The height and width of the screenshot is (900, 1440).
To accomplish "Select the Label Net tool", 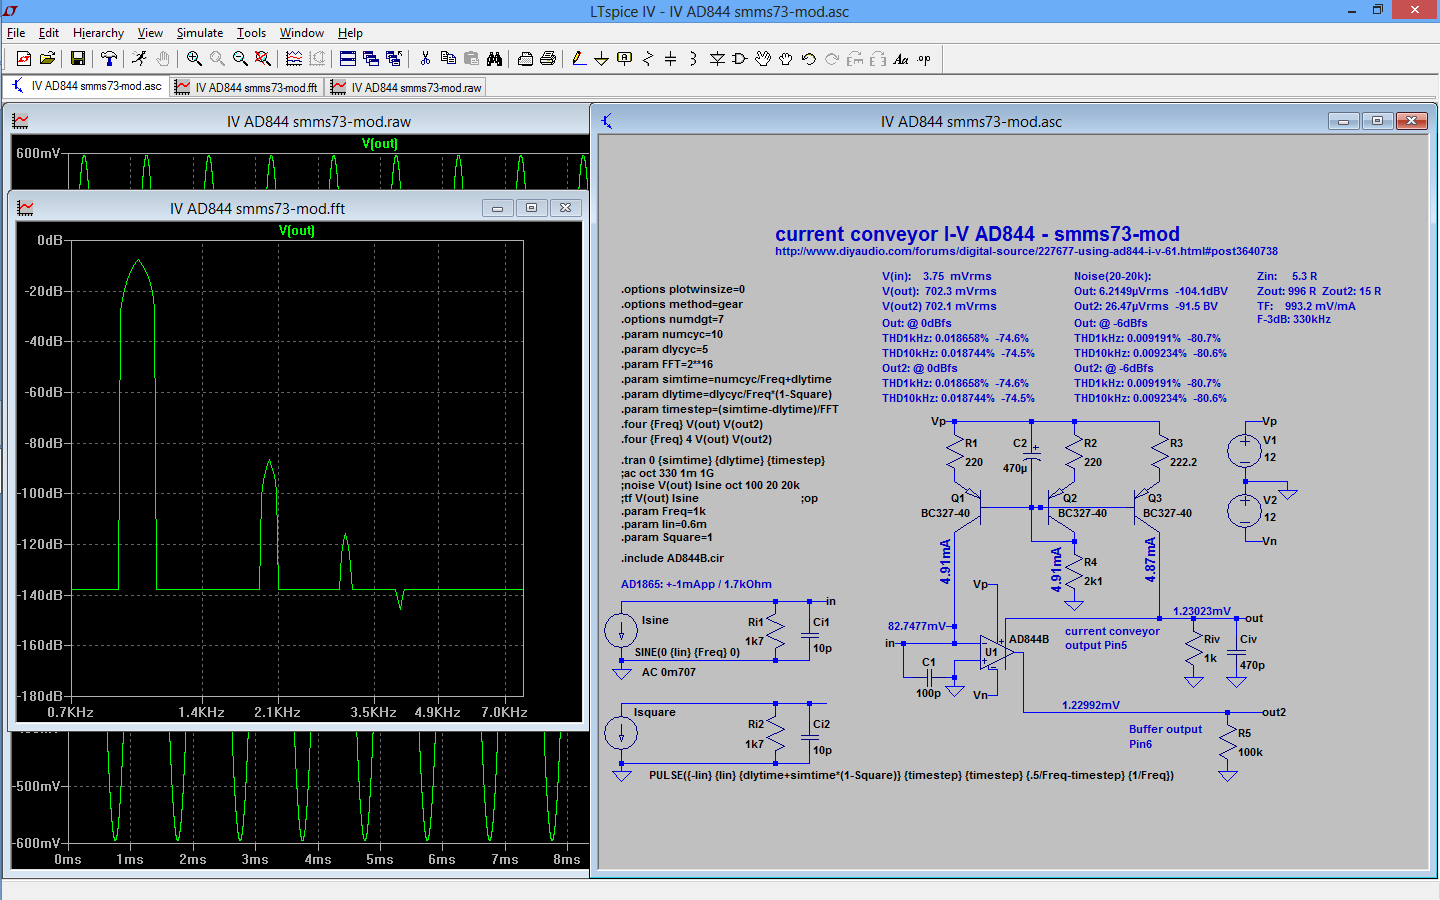I will pyautogui.click(x=625, y=59).
